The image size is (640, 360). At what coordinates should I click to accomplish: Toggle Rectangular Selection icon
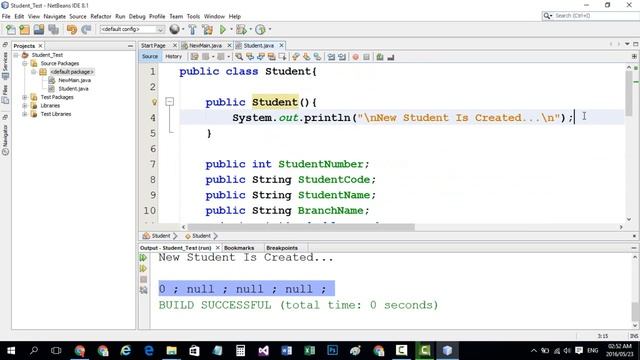tap(282, 57)
